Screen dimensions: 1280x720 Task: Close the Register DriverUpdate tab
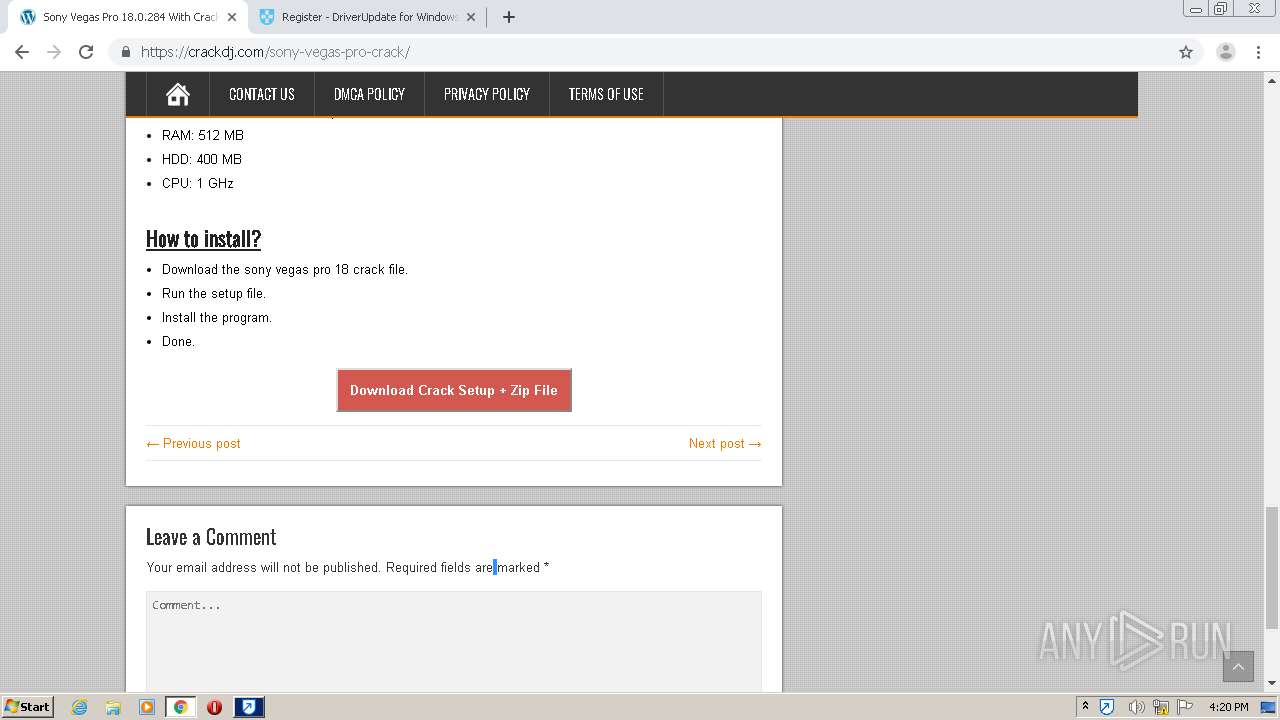473,17
